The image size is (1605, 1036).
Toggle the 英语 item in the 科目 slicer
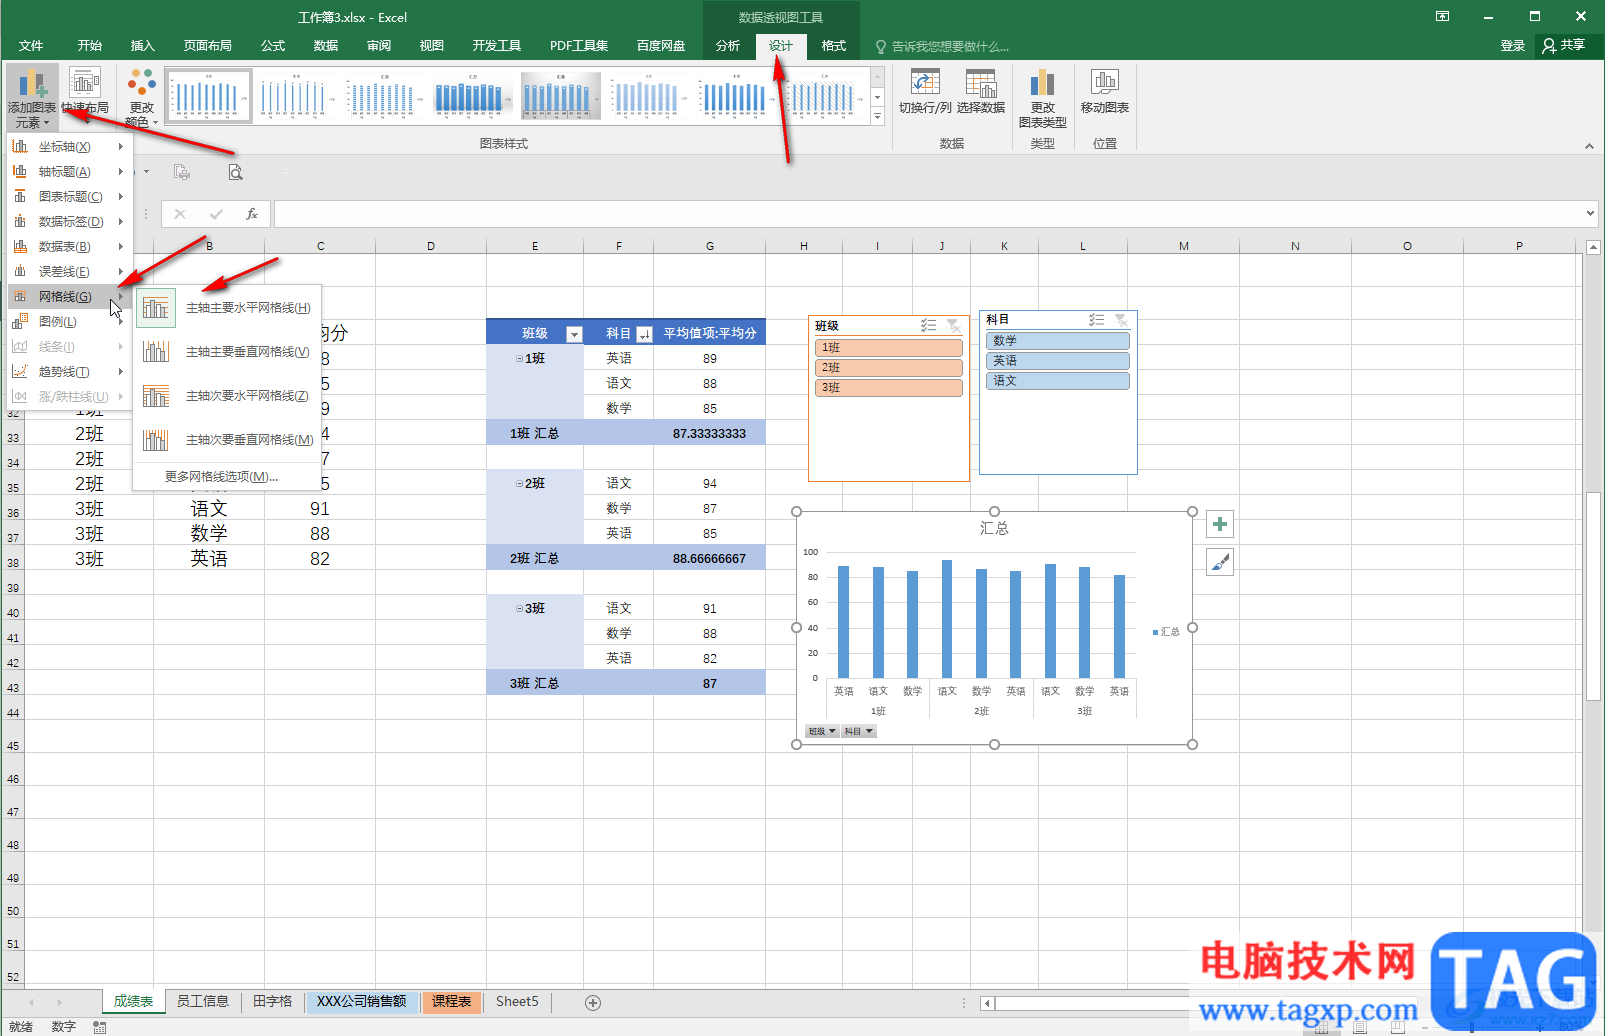pos(1058,361)
